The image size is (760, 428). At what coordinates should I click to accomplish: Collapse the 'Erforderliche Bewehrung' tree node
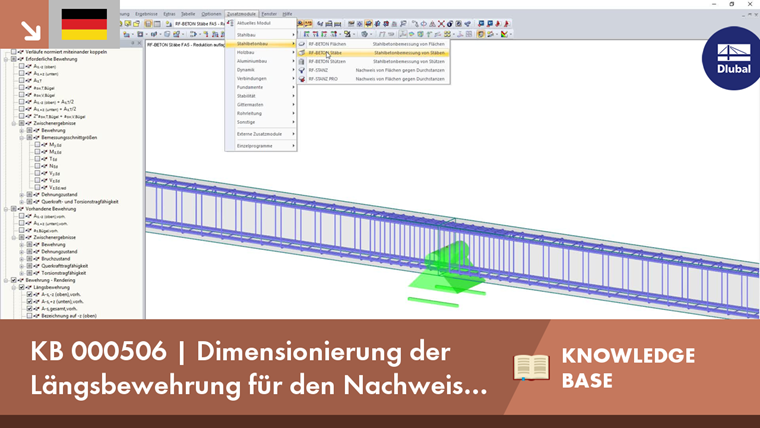pyautogui.click(x=6, y=59)
